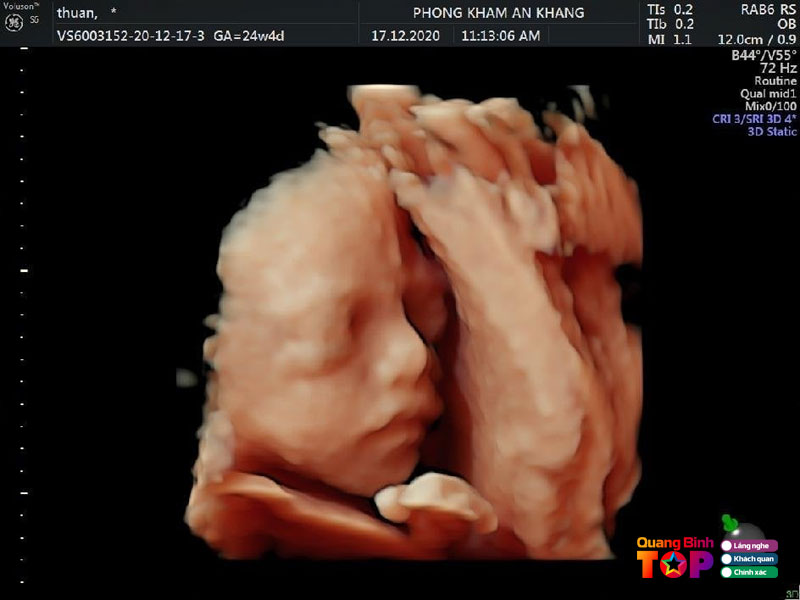The image size is (800, 600).
Task: Select the white circle beside Lắng nghe
Action: [x=727, y=545]
